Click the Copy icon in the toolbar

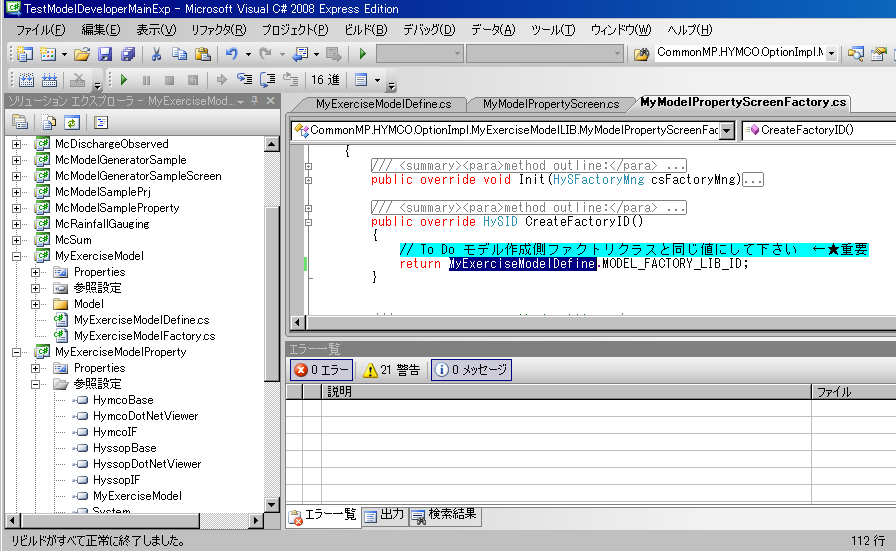(x=179, y=54)
